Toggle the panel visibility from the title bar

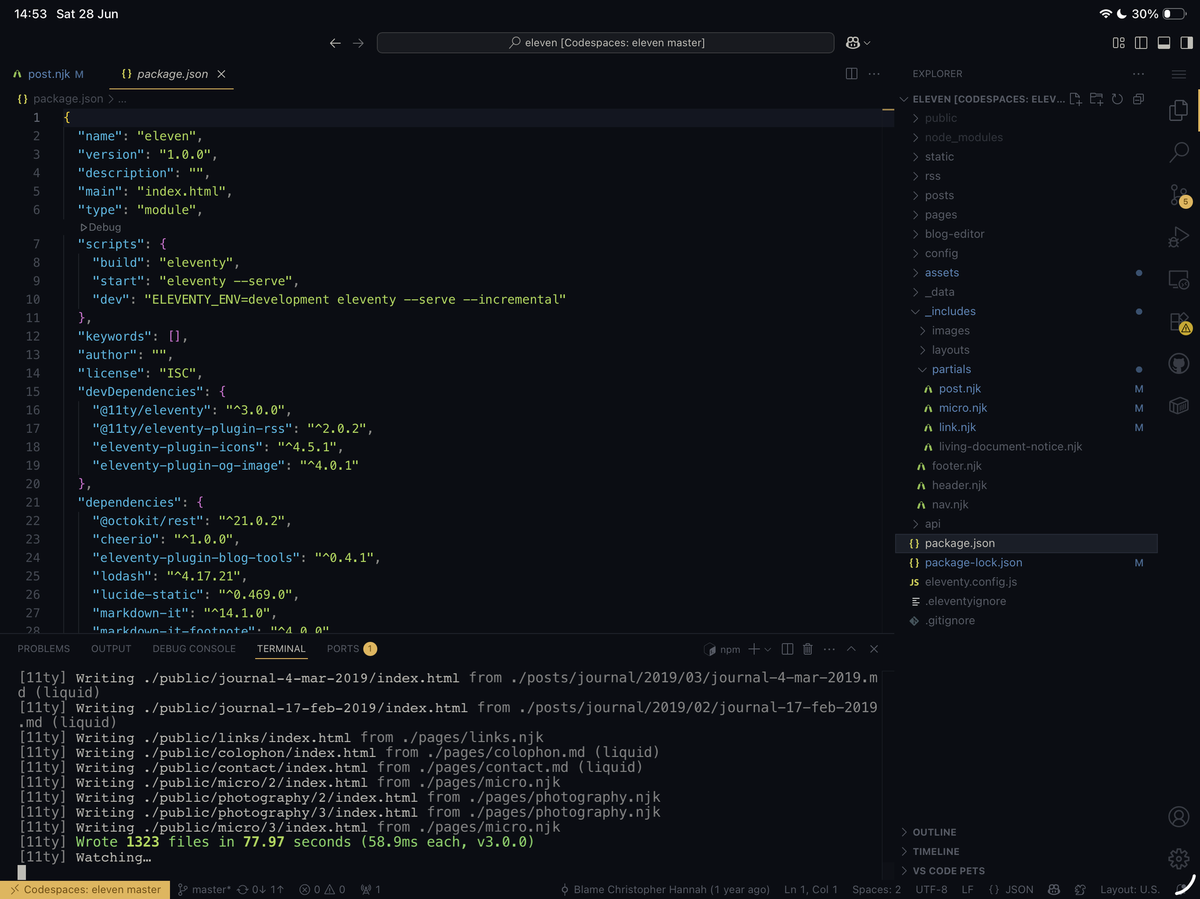1164,42
